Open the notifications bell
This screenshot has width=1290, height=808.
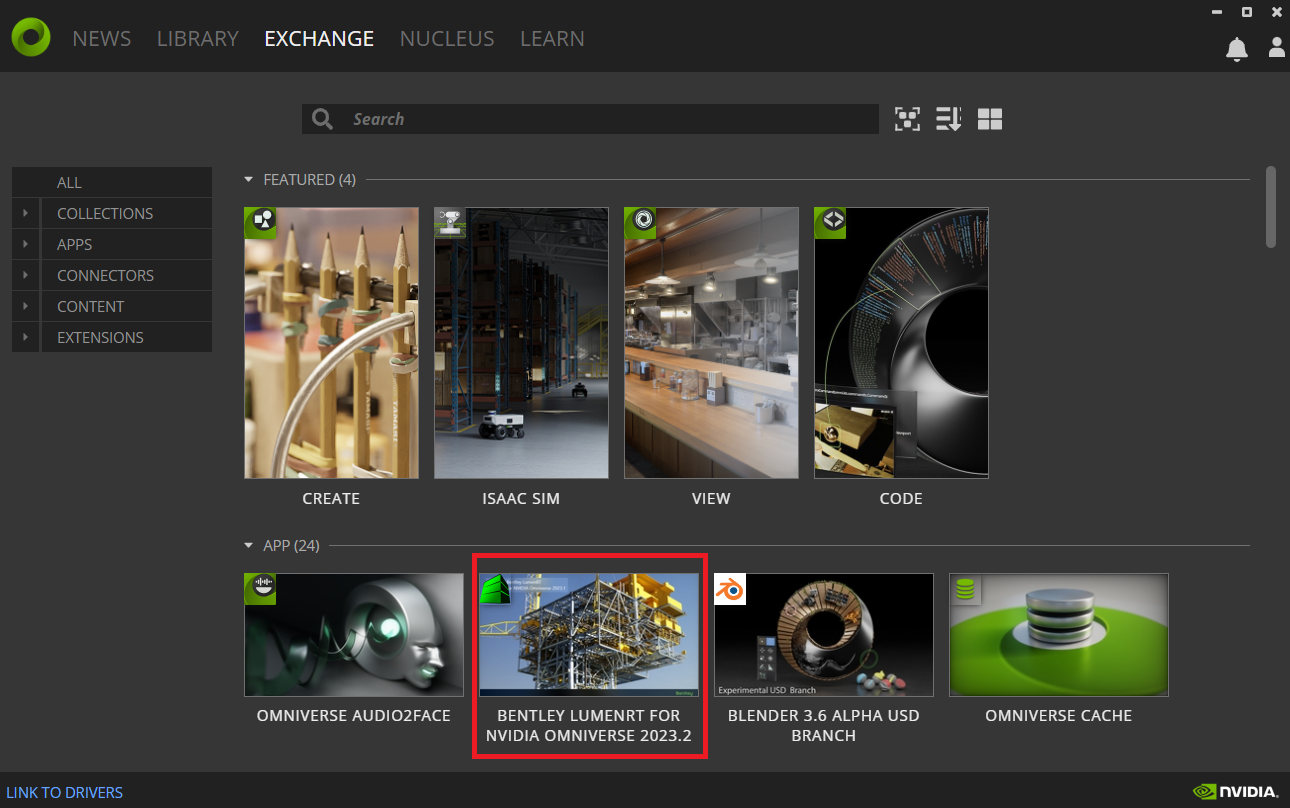(x=1237, y=48)
